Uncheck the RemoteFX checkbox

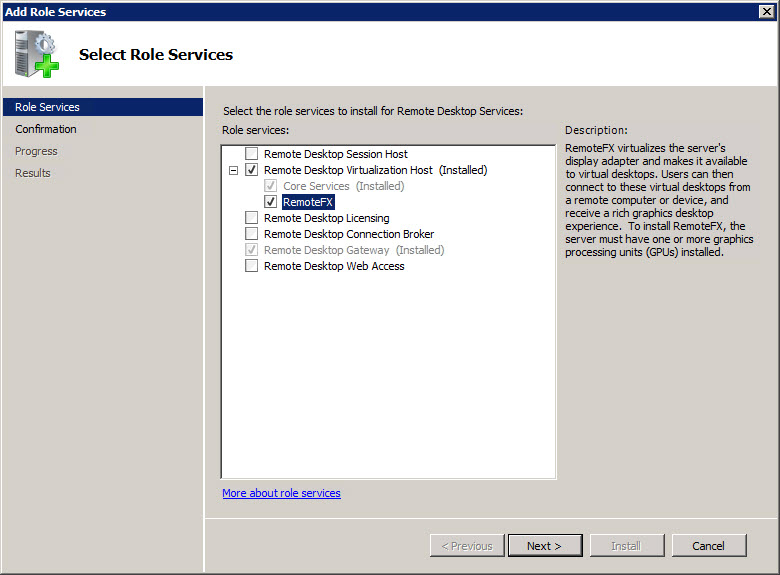[271, 201]
